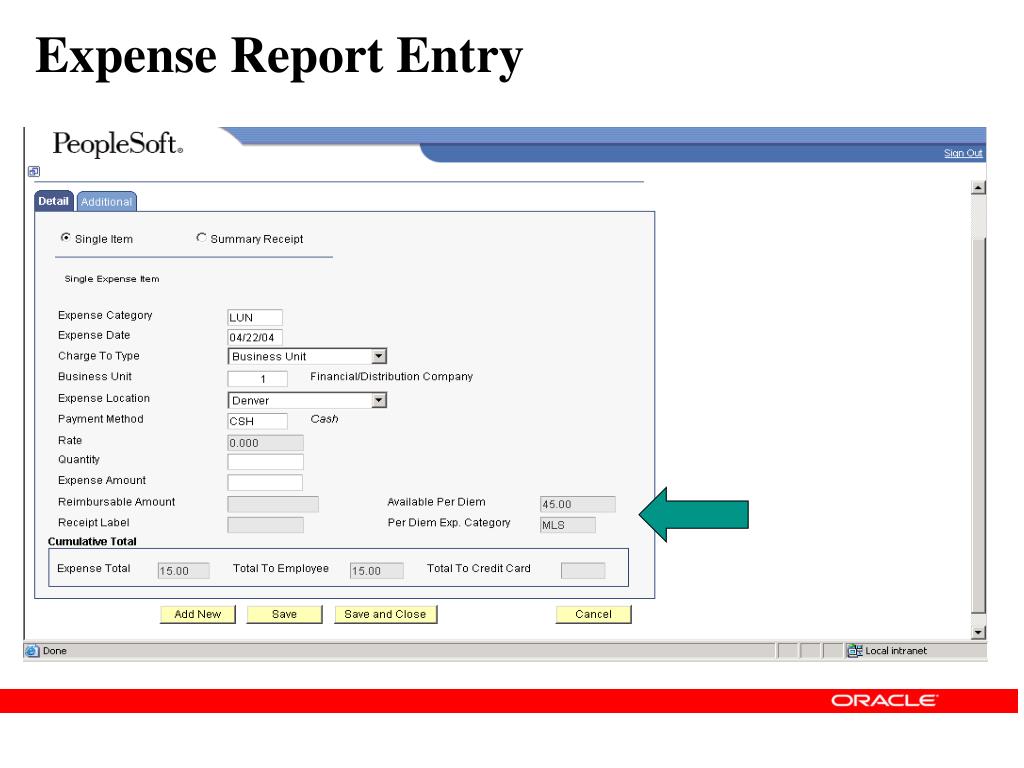Click the new window icon below PeopleSoft logo
The image size is (1024, 768).
[34, 171]
